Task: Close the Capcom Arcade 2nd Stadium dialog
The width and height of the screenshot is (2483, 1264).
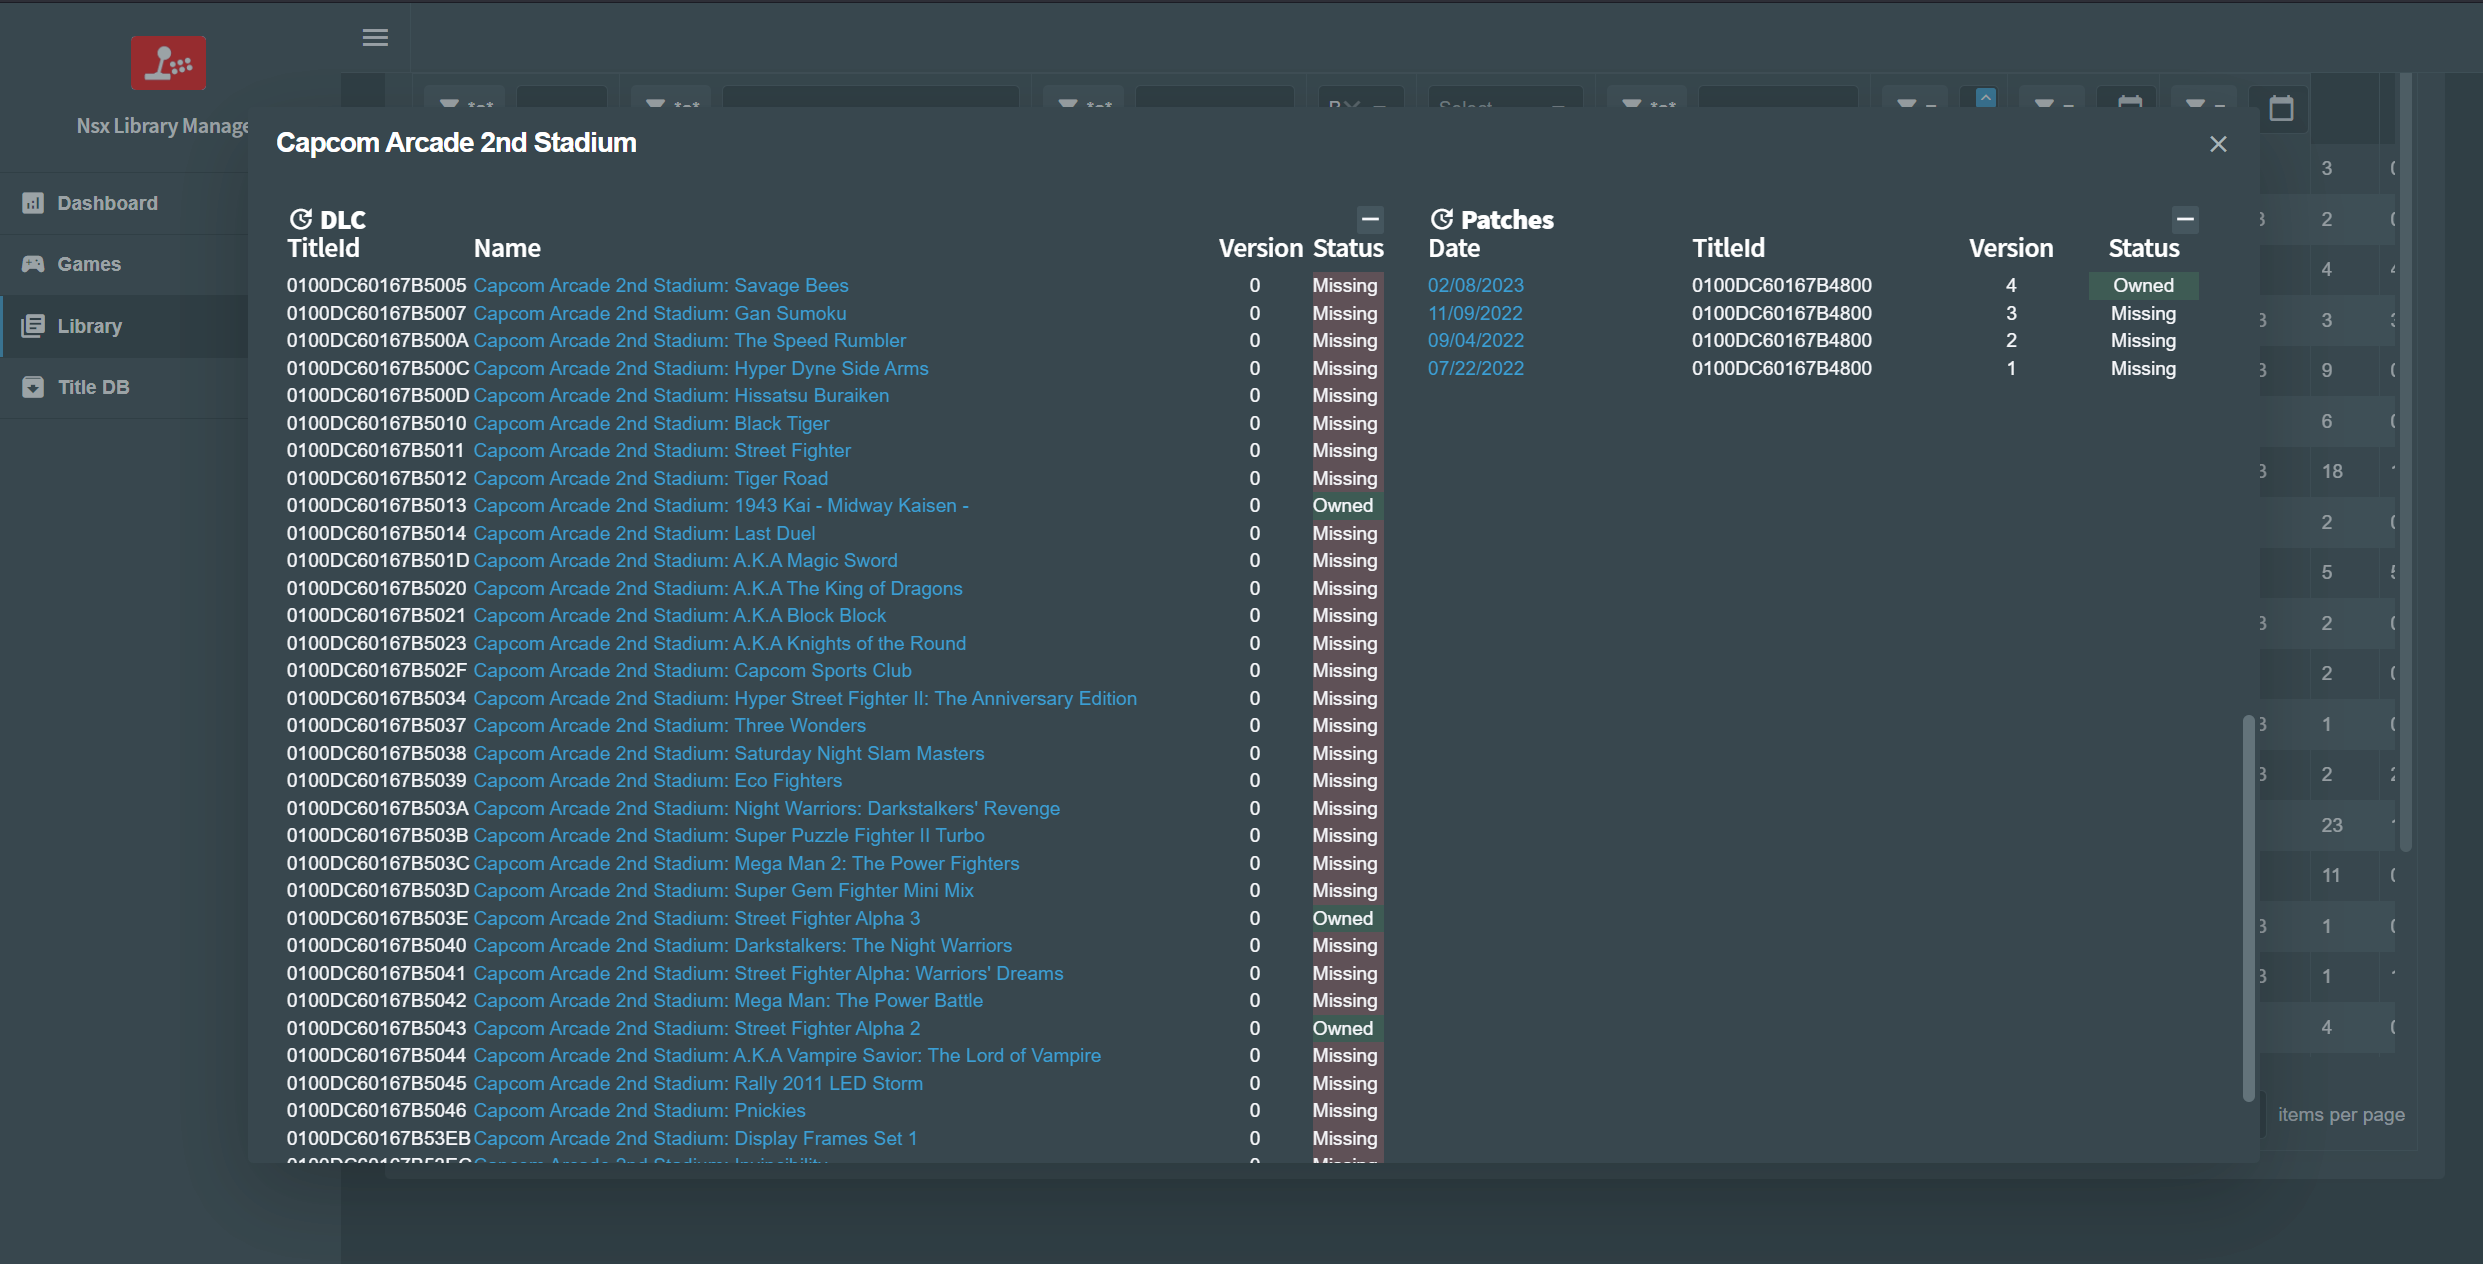Action: click(2218, 144)
